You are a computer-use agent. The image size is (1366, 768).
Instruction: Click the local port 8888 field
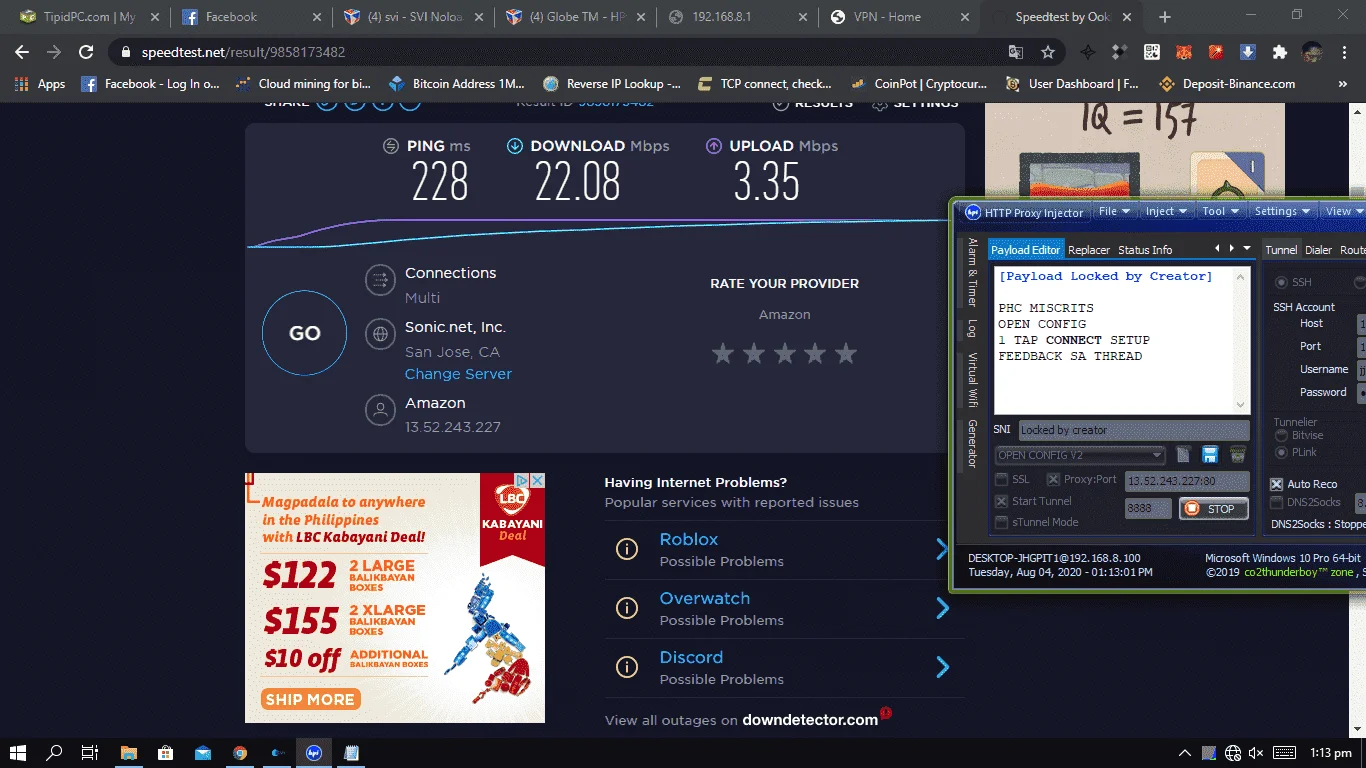coord(1148,509)
